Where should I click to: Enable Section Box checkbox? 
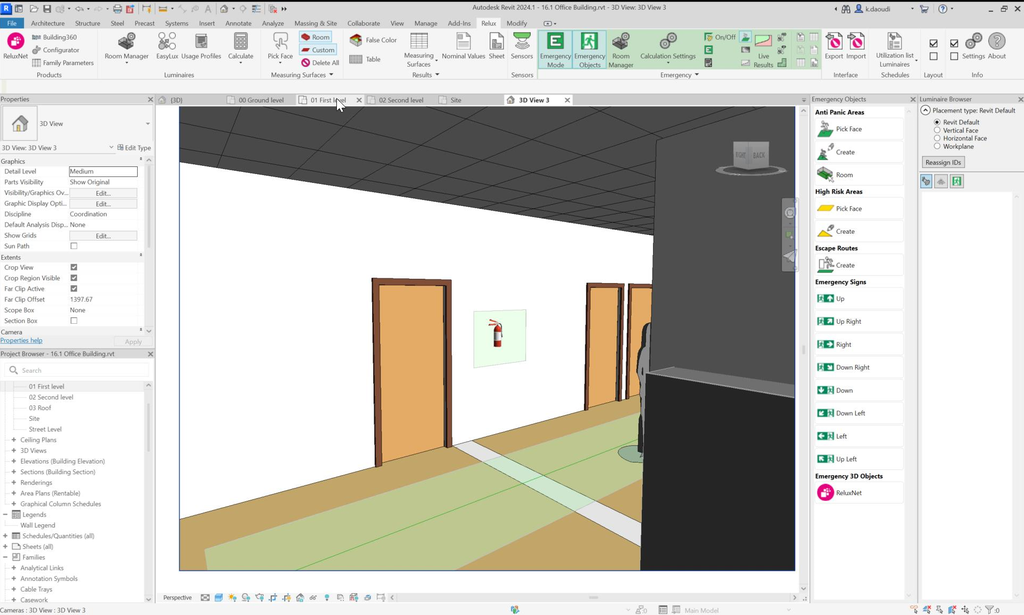tap(74, 321)
